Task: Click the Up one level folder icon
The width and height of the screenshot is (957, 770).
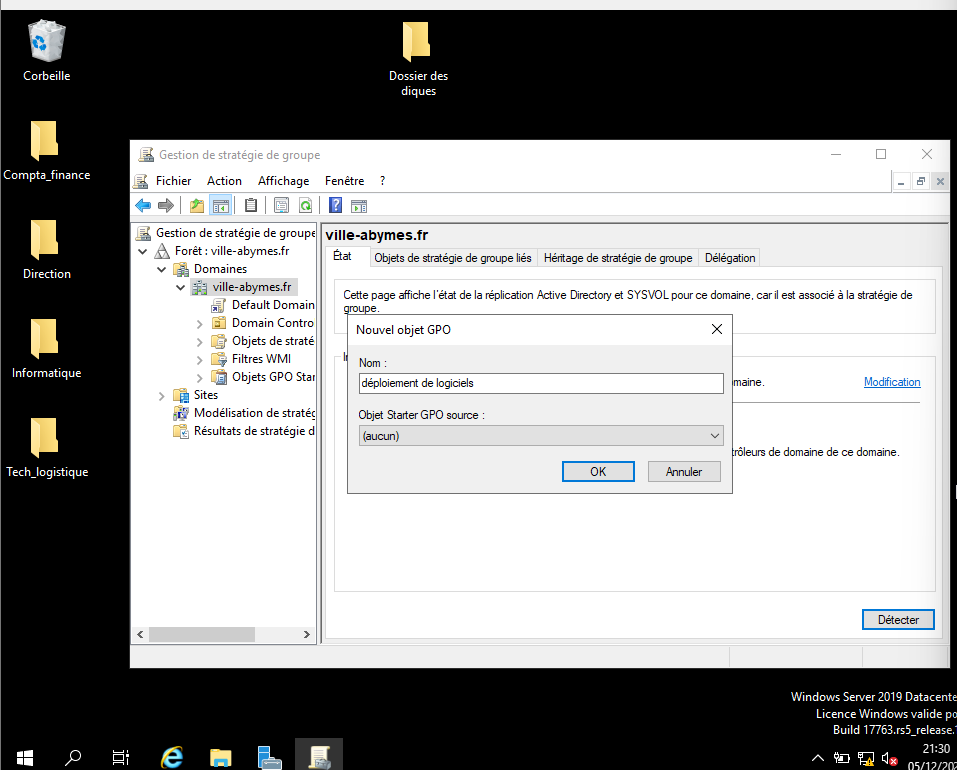Action: pyautogui.click(x=197, y=205)
